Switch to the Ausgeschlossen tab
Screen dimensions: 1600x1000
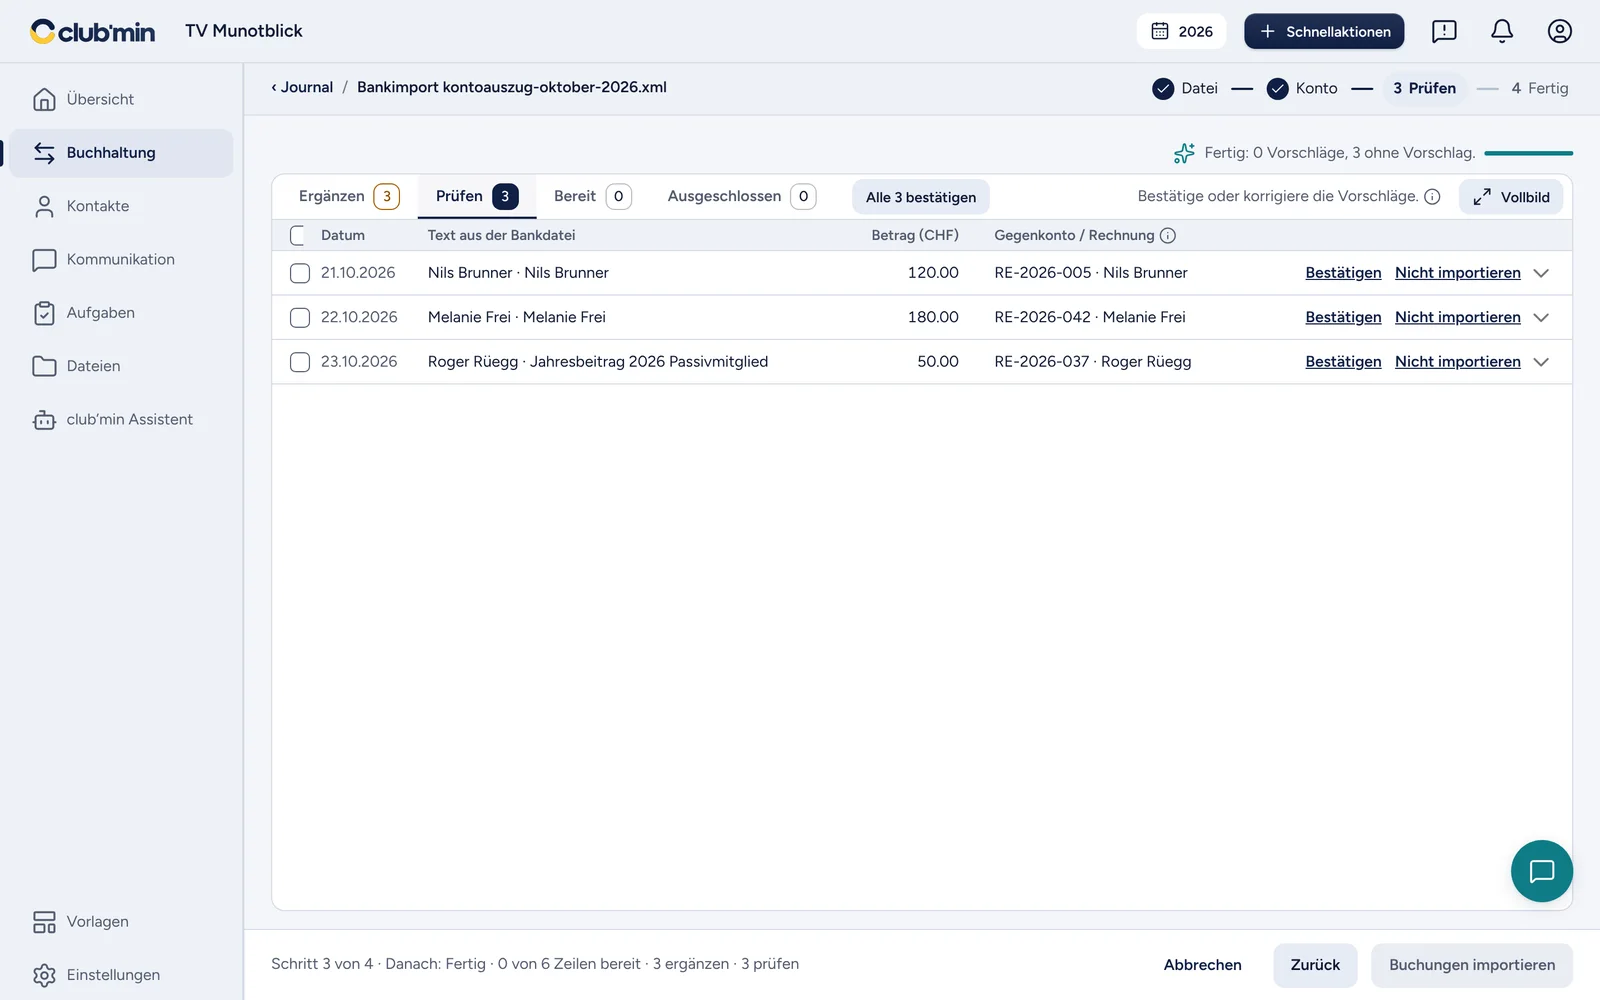[x=741, y=197]
